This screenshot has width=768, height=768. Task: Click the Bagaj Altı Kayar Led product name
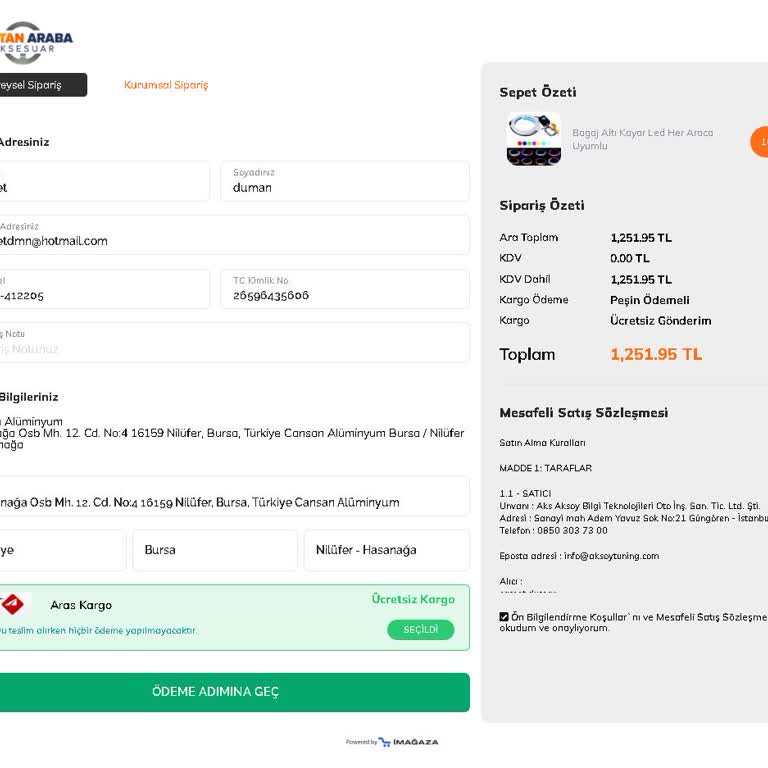642,139
